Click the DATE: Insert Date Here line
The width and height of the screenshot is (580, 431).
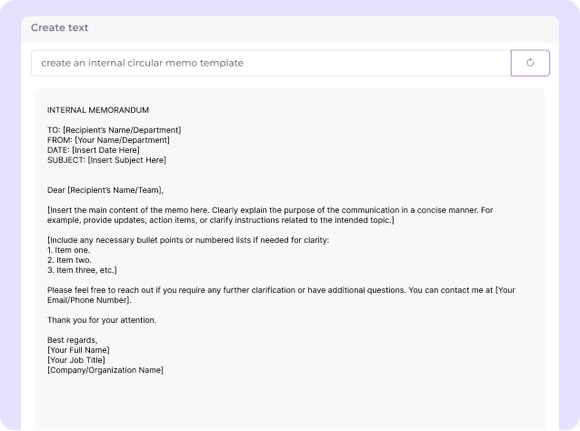pyautogui.click(x=93, y=150)
